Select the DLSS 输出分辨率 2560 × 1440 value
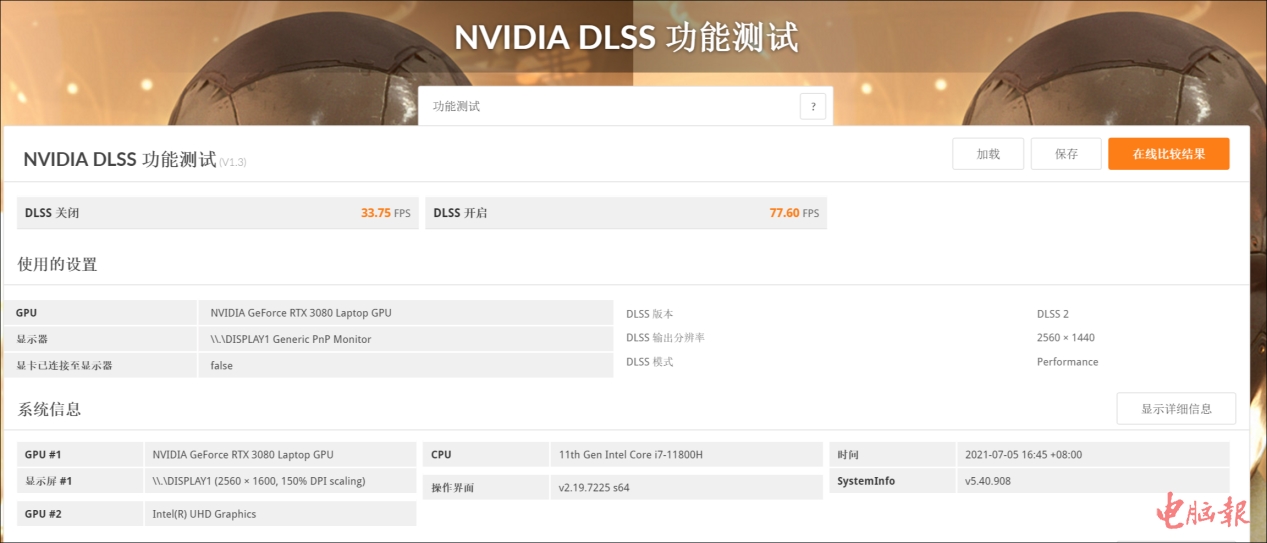The width and height of the screenshot is (1267, 543). (1065, 338)
